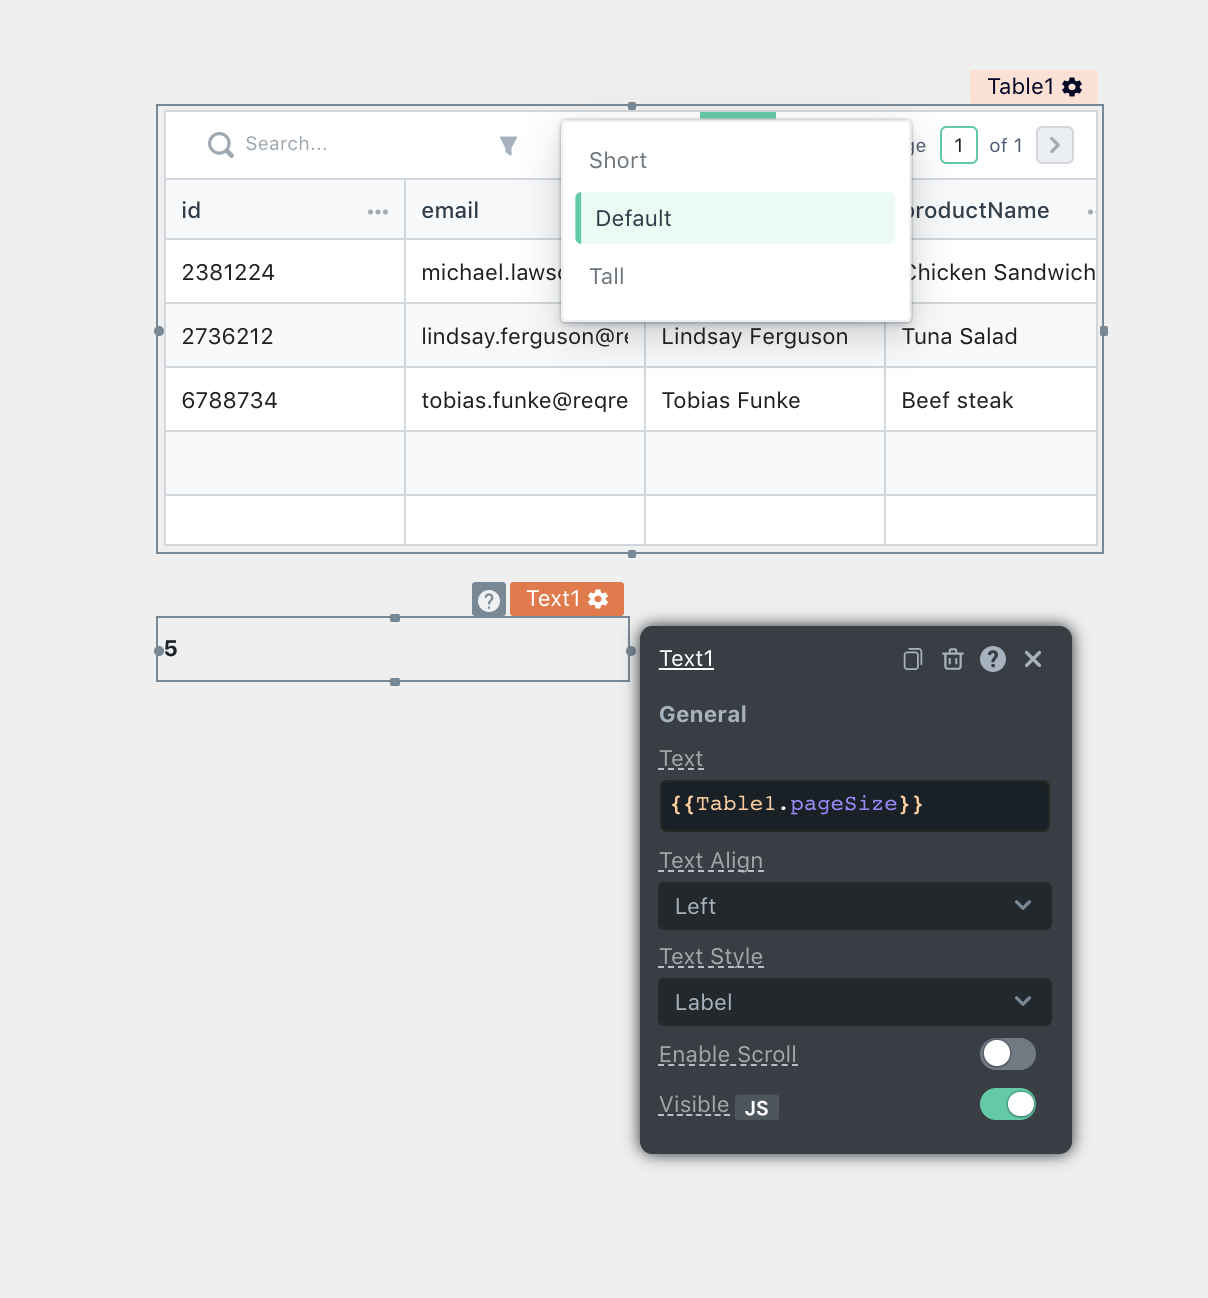Edit the {{Table1.pageSize}} text binding field
The height and width of the screenshot is (1298, 1208).
pyautogui.click(x=855, y=805)
